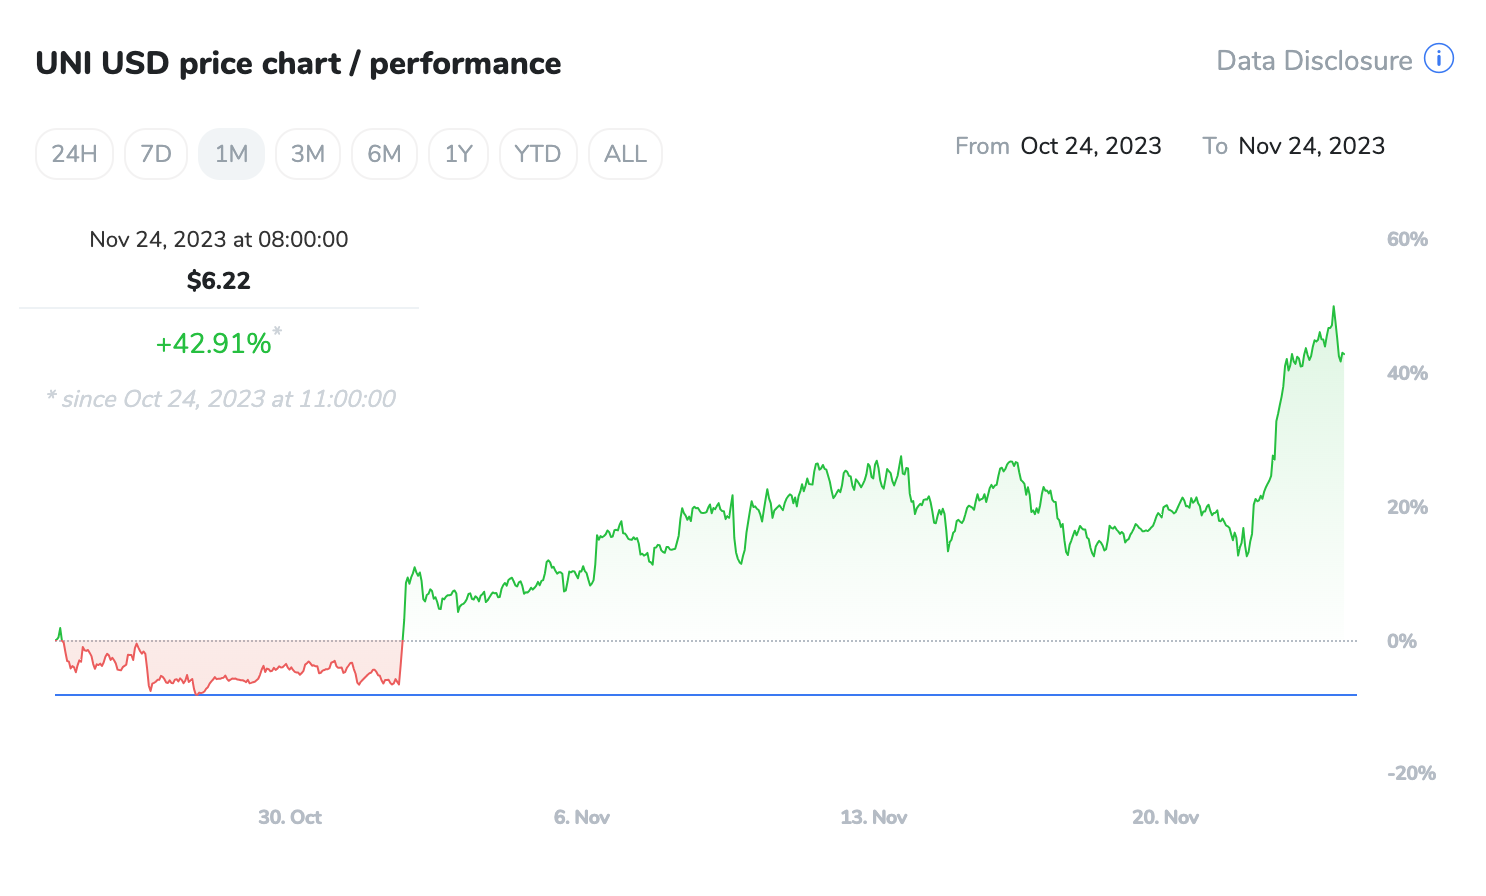Show the YTD performance
The width and height of the screenshot is (1486, 896).
[538, 153]
